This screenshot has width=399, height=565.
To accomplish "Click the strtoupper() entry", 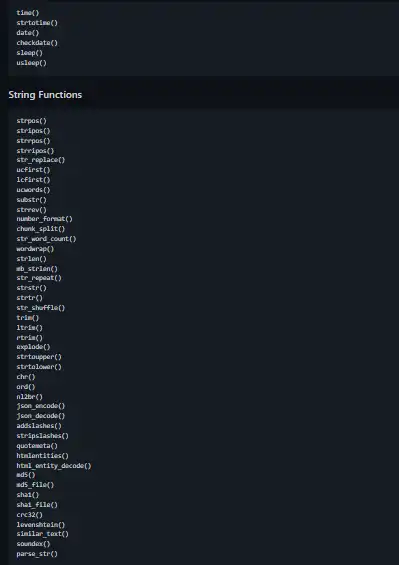I will (x=39, y=357).
